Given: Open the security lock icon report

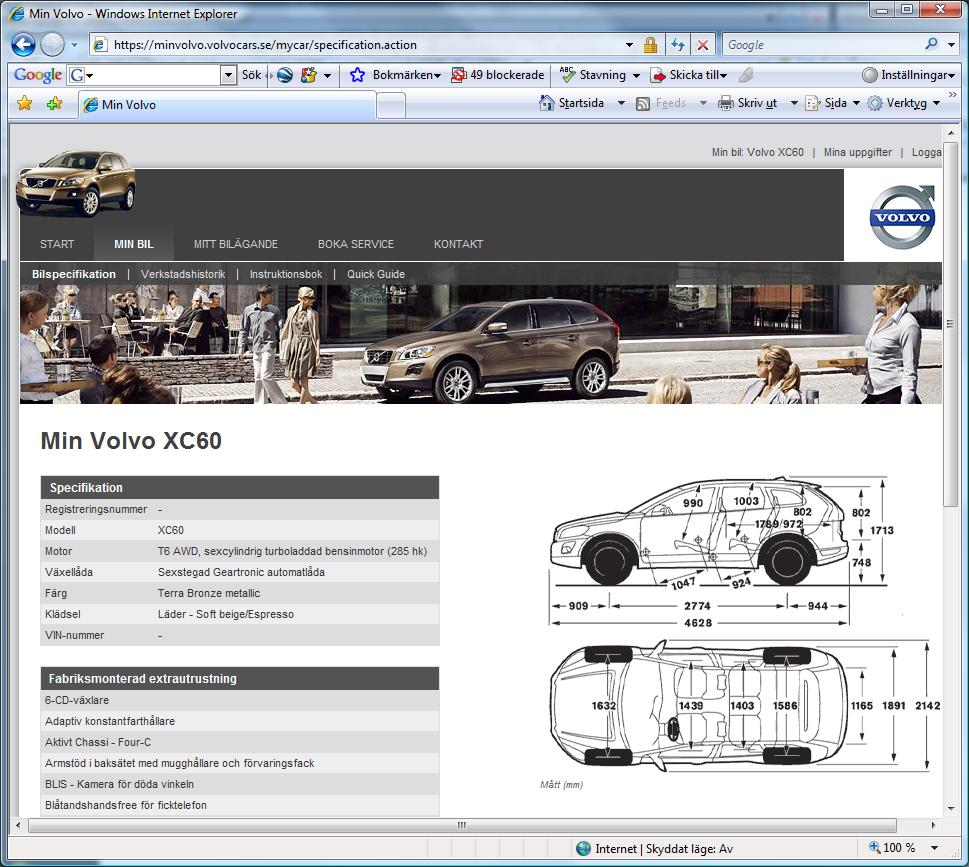Looking at the screenshot, I should click(650, 44).
